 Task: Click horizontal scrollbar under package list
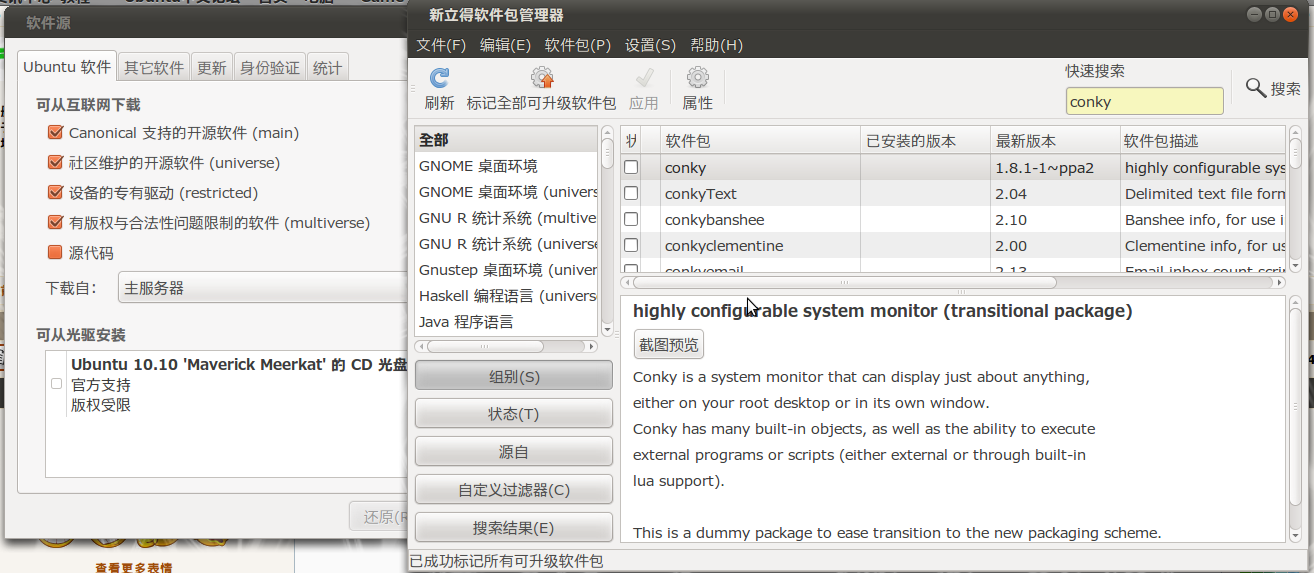953,283
